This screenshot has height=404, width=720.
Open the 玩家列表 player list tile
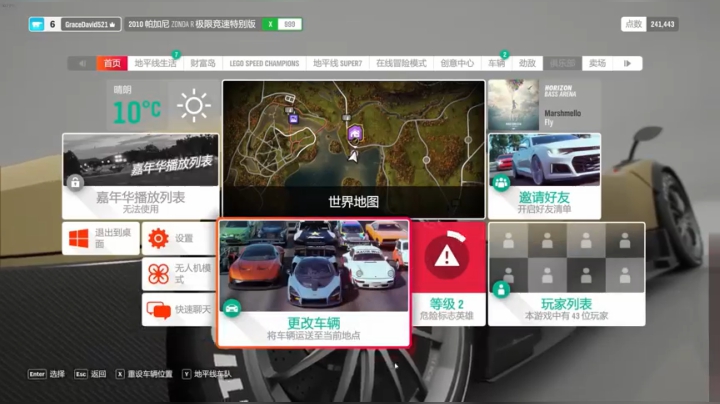point(567,274)
